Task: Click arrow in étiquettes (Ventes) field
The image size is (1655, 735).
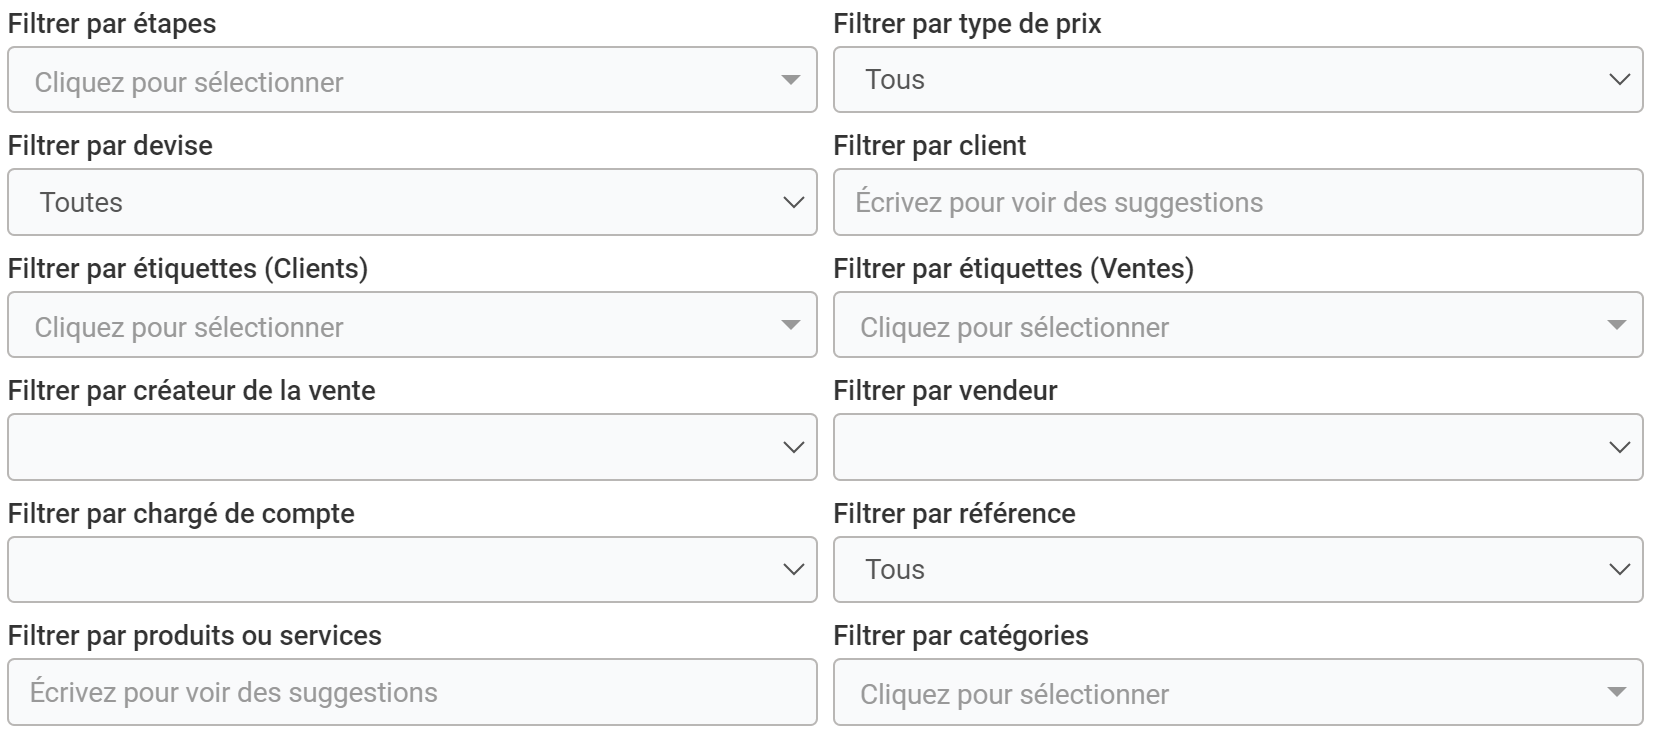Action: [x=1616, y=325]
